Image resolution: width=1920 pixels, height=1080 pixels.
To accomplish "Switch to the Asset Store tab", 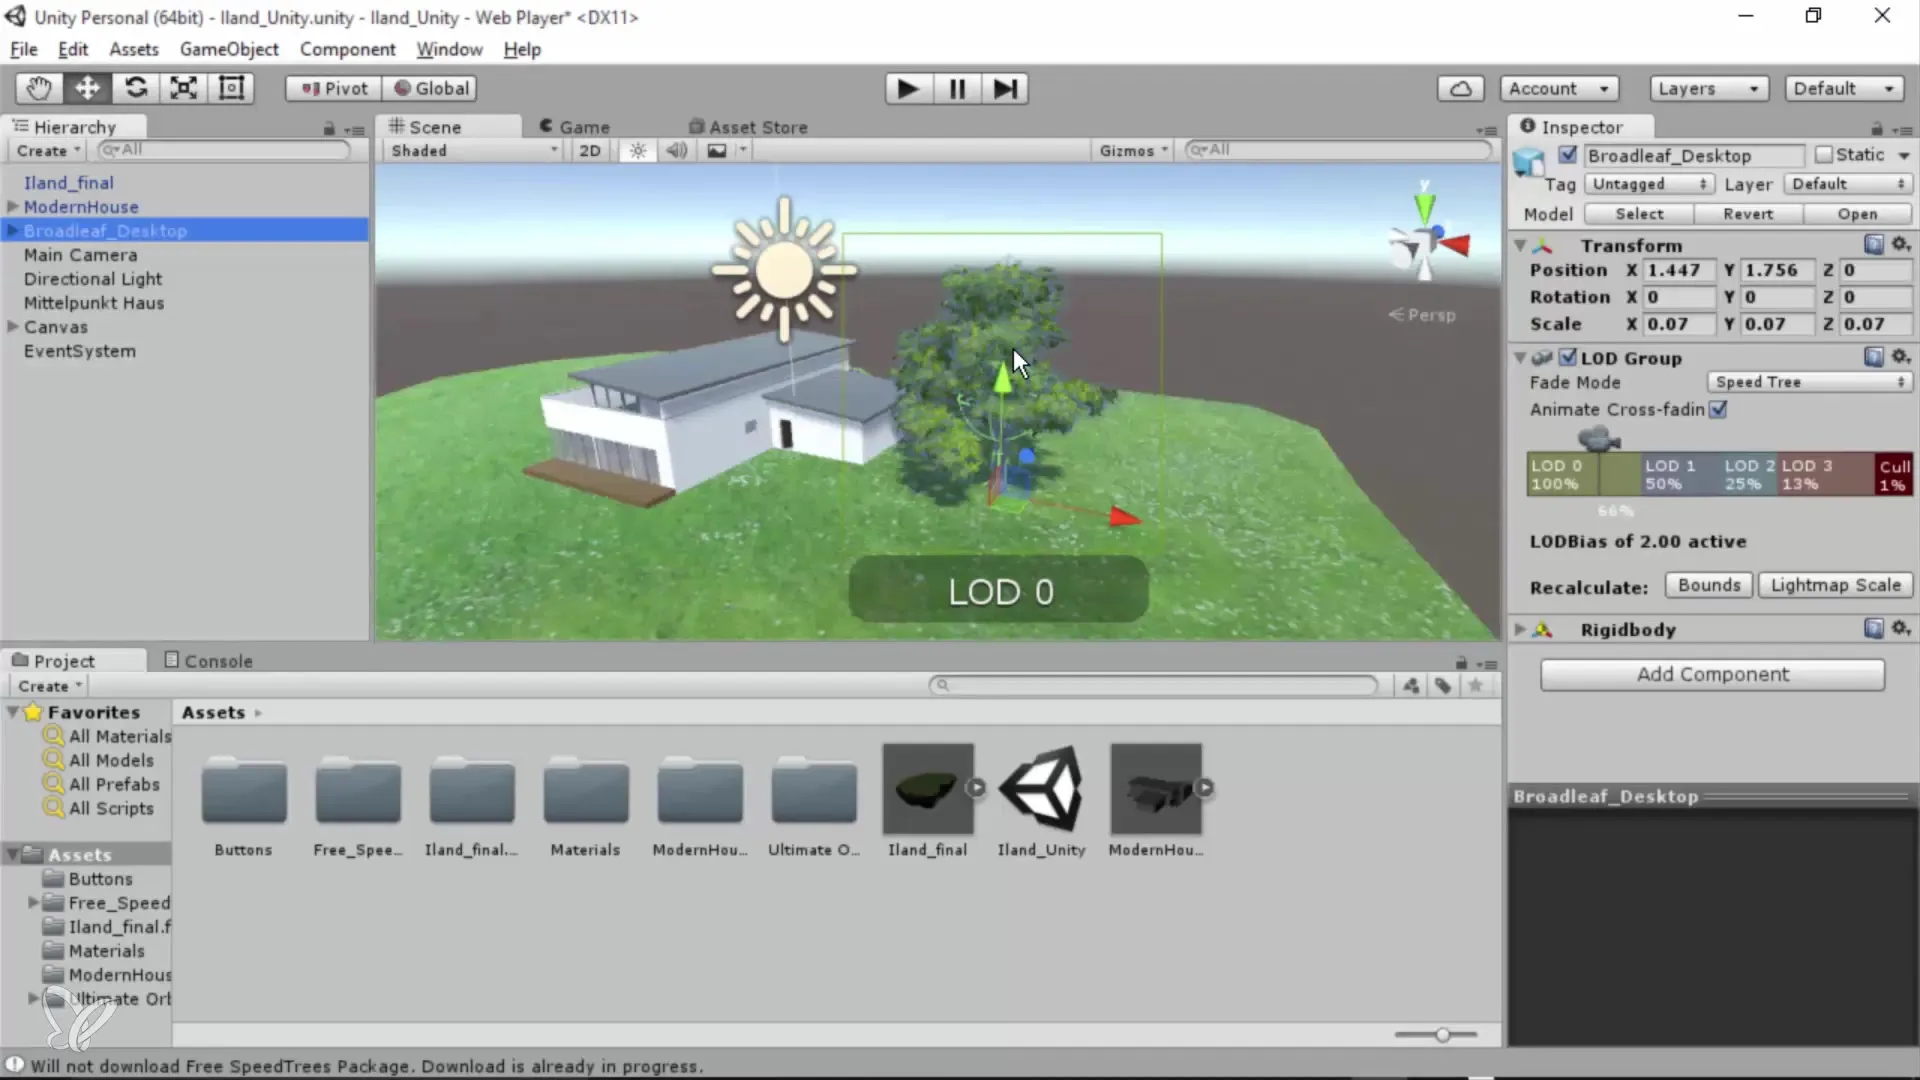I will [748, 127].
